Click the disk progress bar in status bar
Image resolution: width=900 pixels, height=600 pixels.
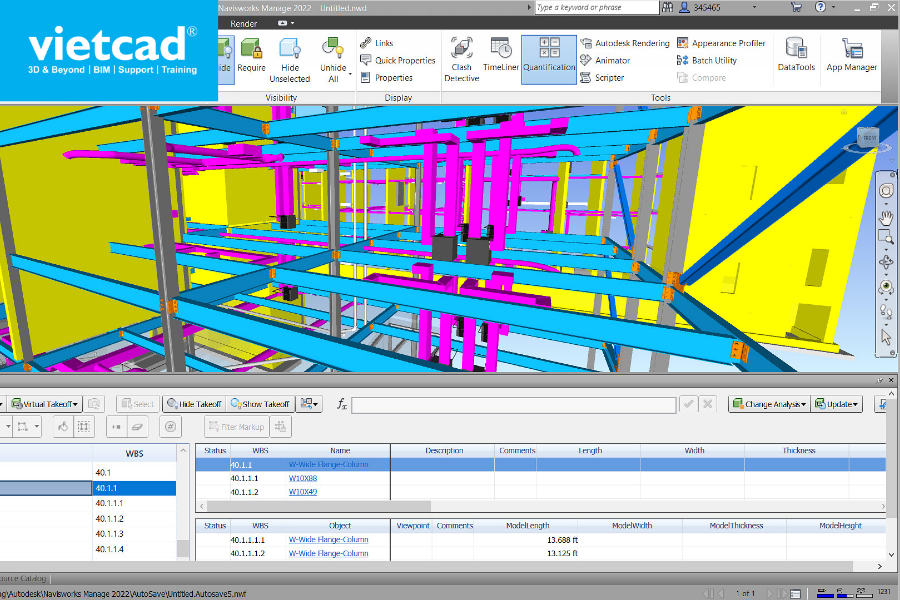tap(844, 592)
